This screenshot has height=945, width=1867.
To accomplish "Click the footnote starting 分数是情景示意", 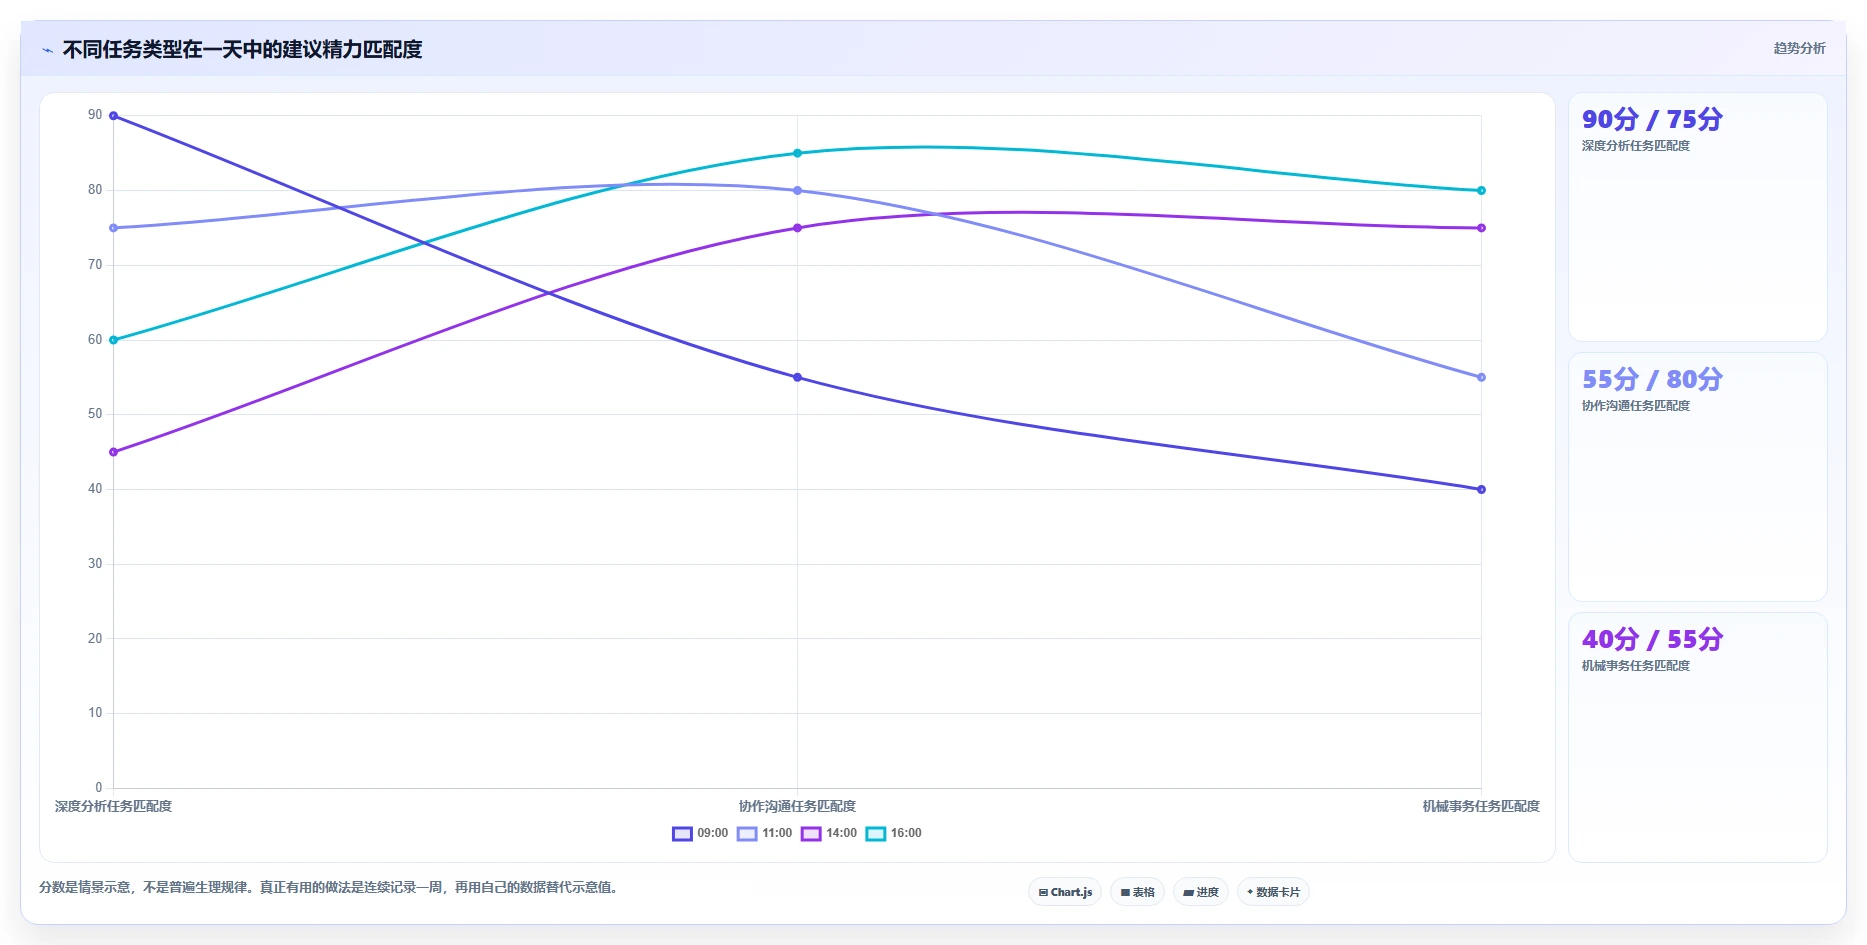I will [329, 887].
